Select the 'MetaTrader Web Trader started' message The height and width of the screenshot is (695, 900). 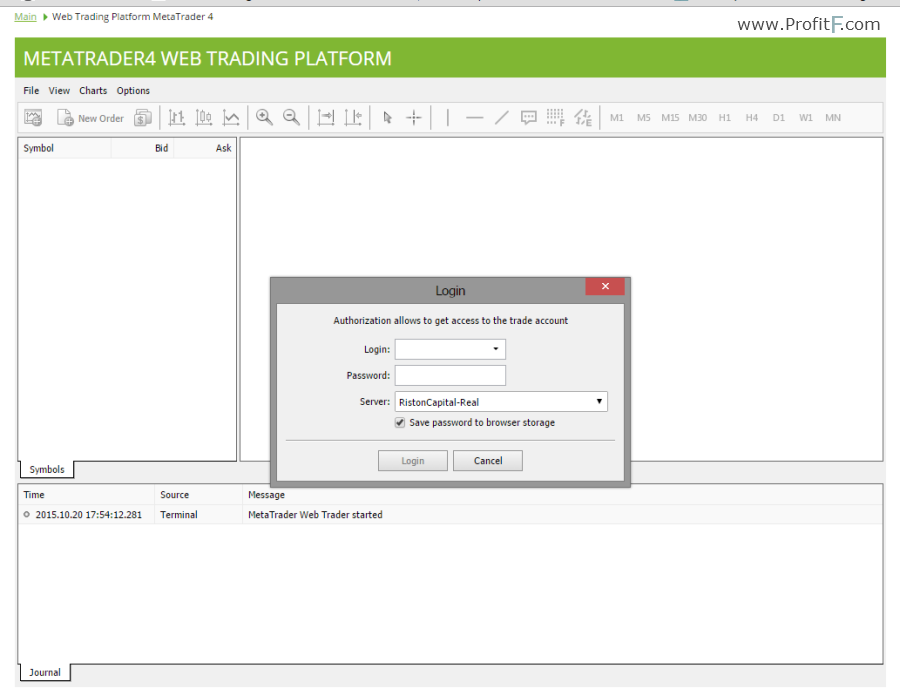pyautogui.click(x=315, y=515)
